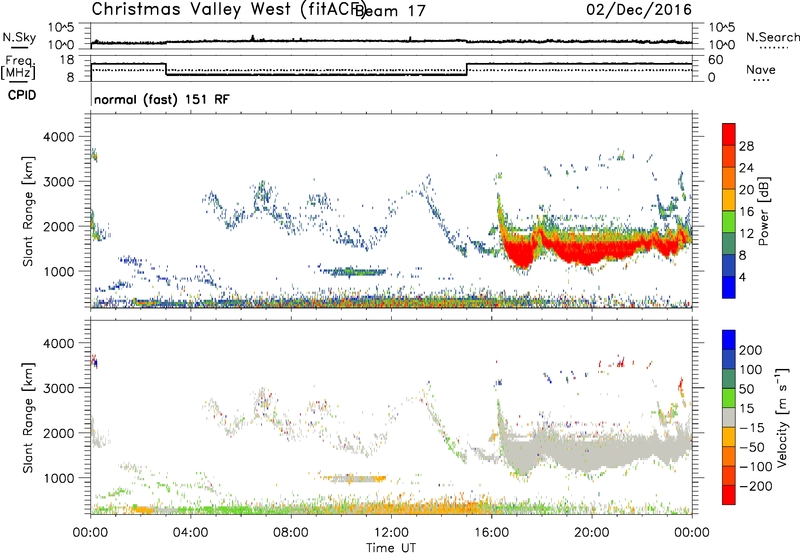
Task: Click the 16:00 time axis label
Action: (x=491, y=533)
